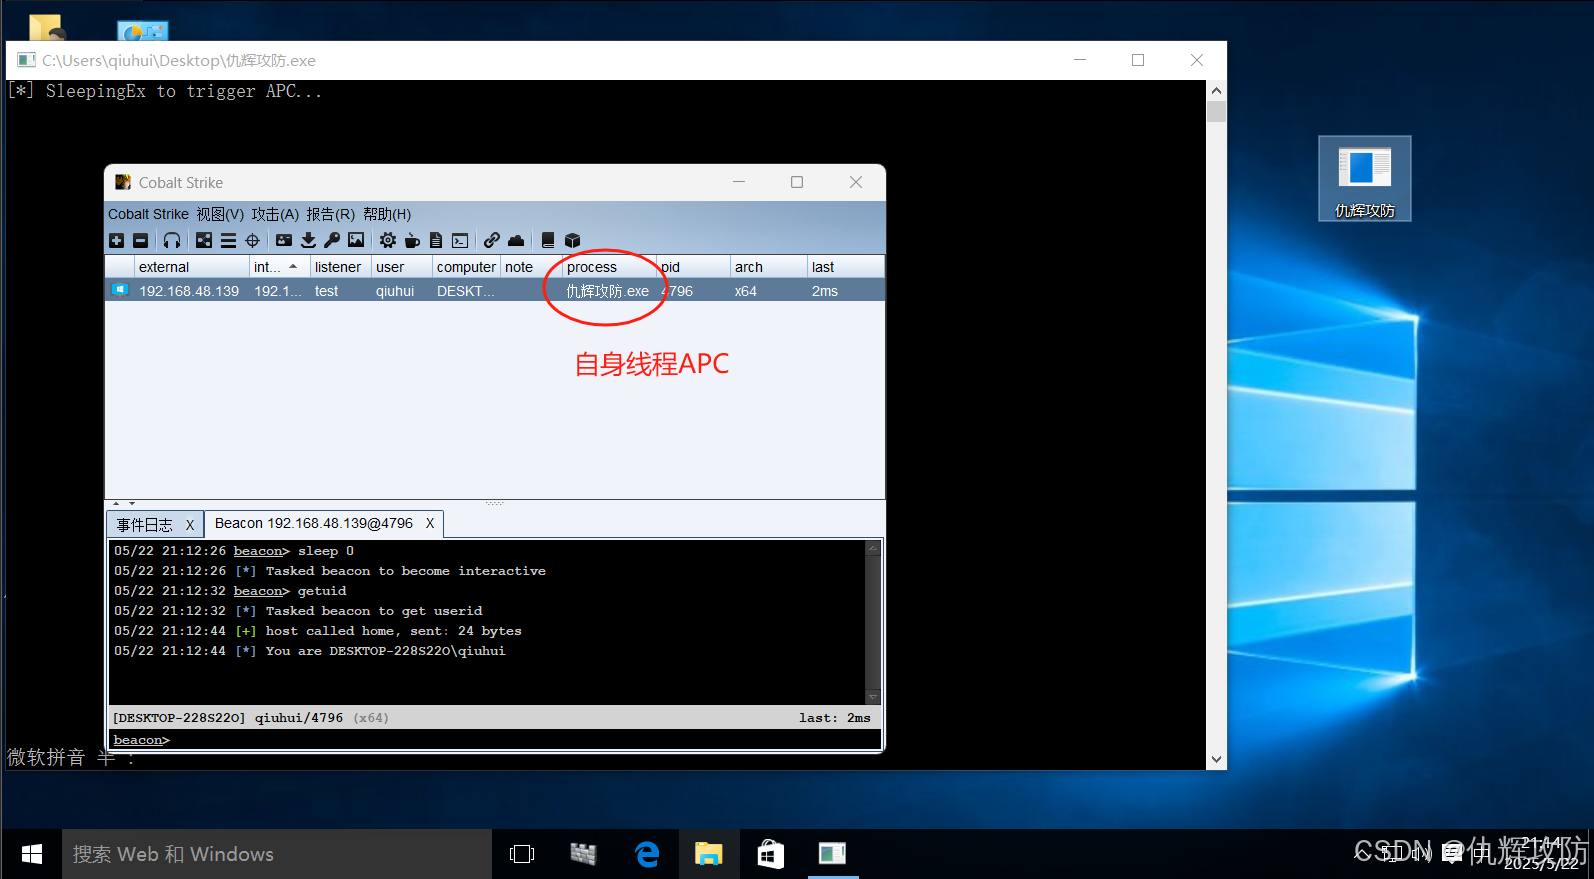Switch to the 事件日志 tab
Image resolution: width=1594 pixels, height=879 pixels.
click(x=145, y=524)
